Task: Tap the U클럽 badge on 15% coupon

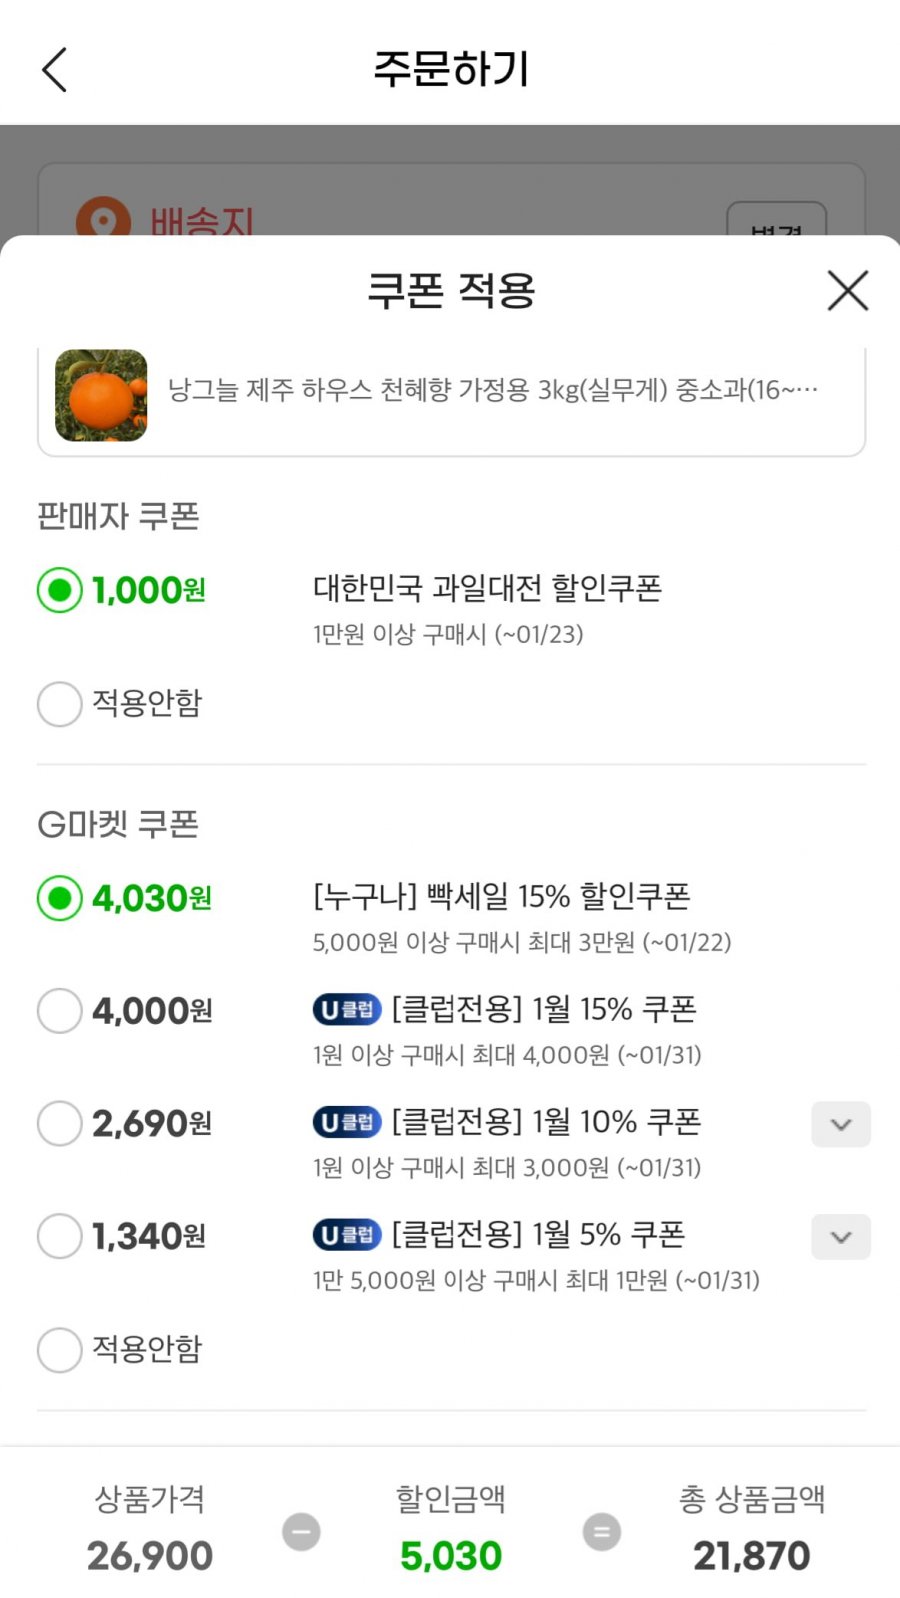Action: tap(347, 1010)
